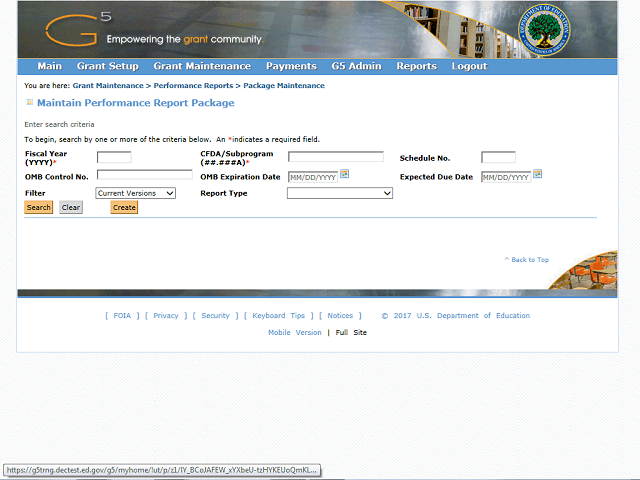Viewport: 640px width, 480px height.
Task: Open the Notices footer link
Action: [x=340, y=316]
